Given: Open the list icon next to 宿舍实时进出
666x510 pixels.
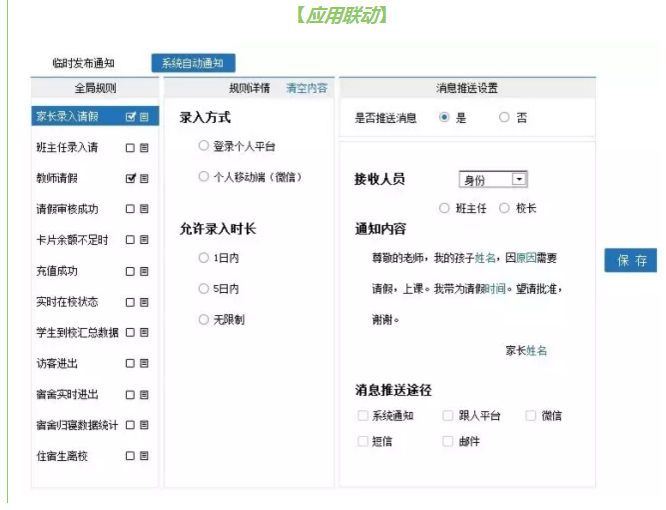Looking at the screenshot, I should tap(145, 394).
